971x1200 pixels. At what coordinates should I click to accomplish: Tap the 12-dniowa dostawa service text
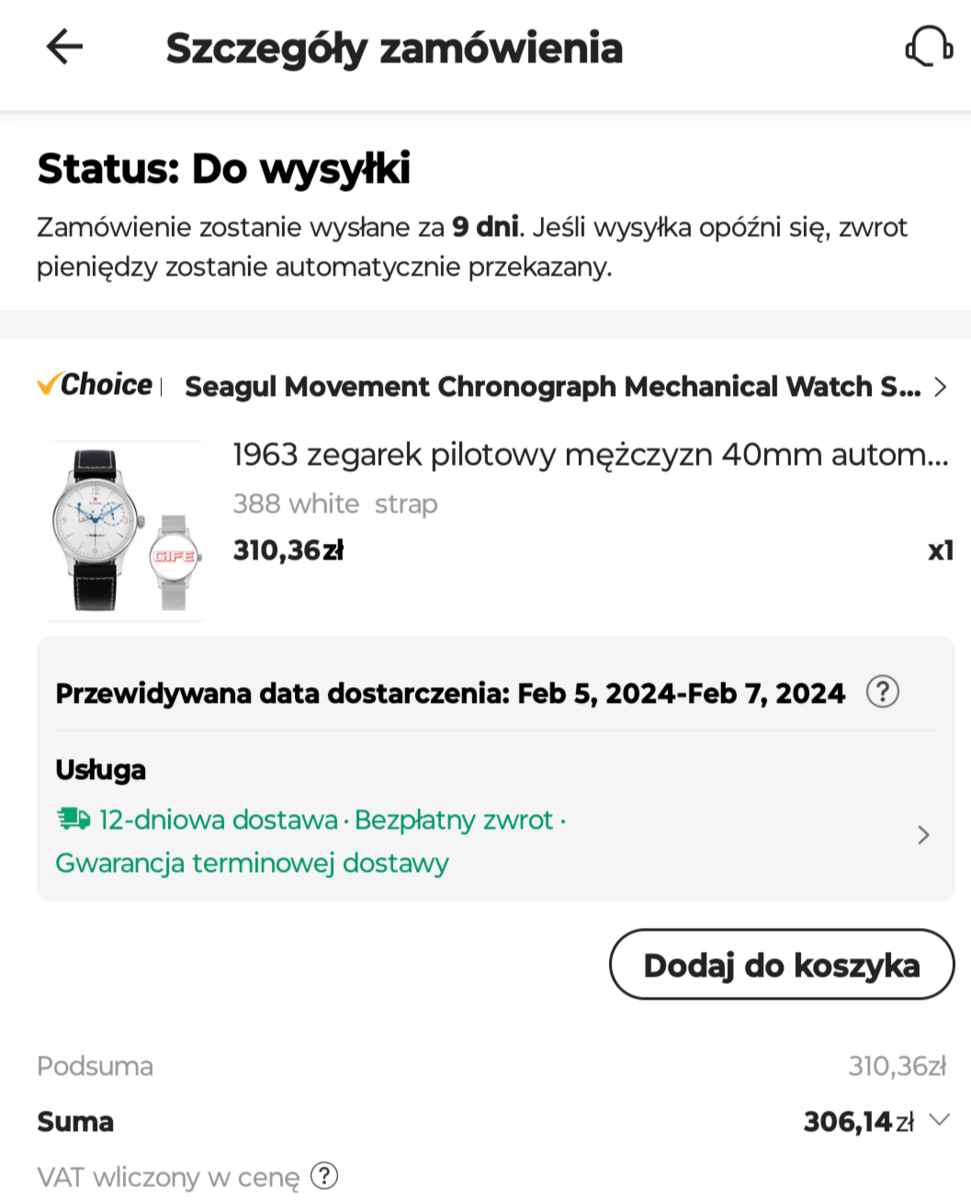click(218, 820)
